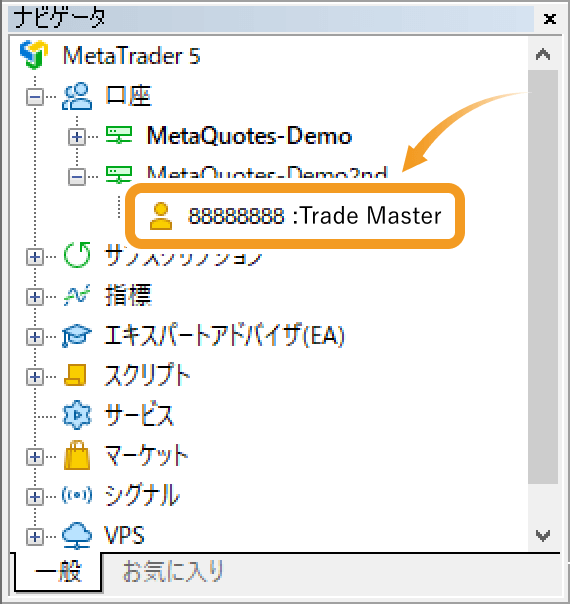Select the エキスパートアドバイザ(EA) item
Viewport: 570px width, 604px height.
point(224,336)
